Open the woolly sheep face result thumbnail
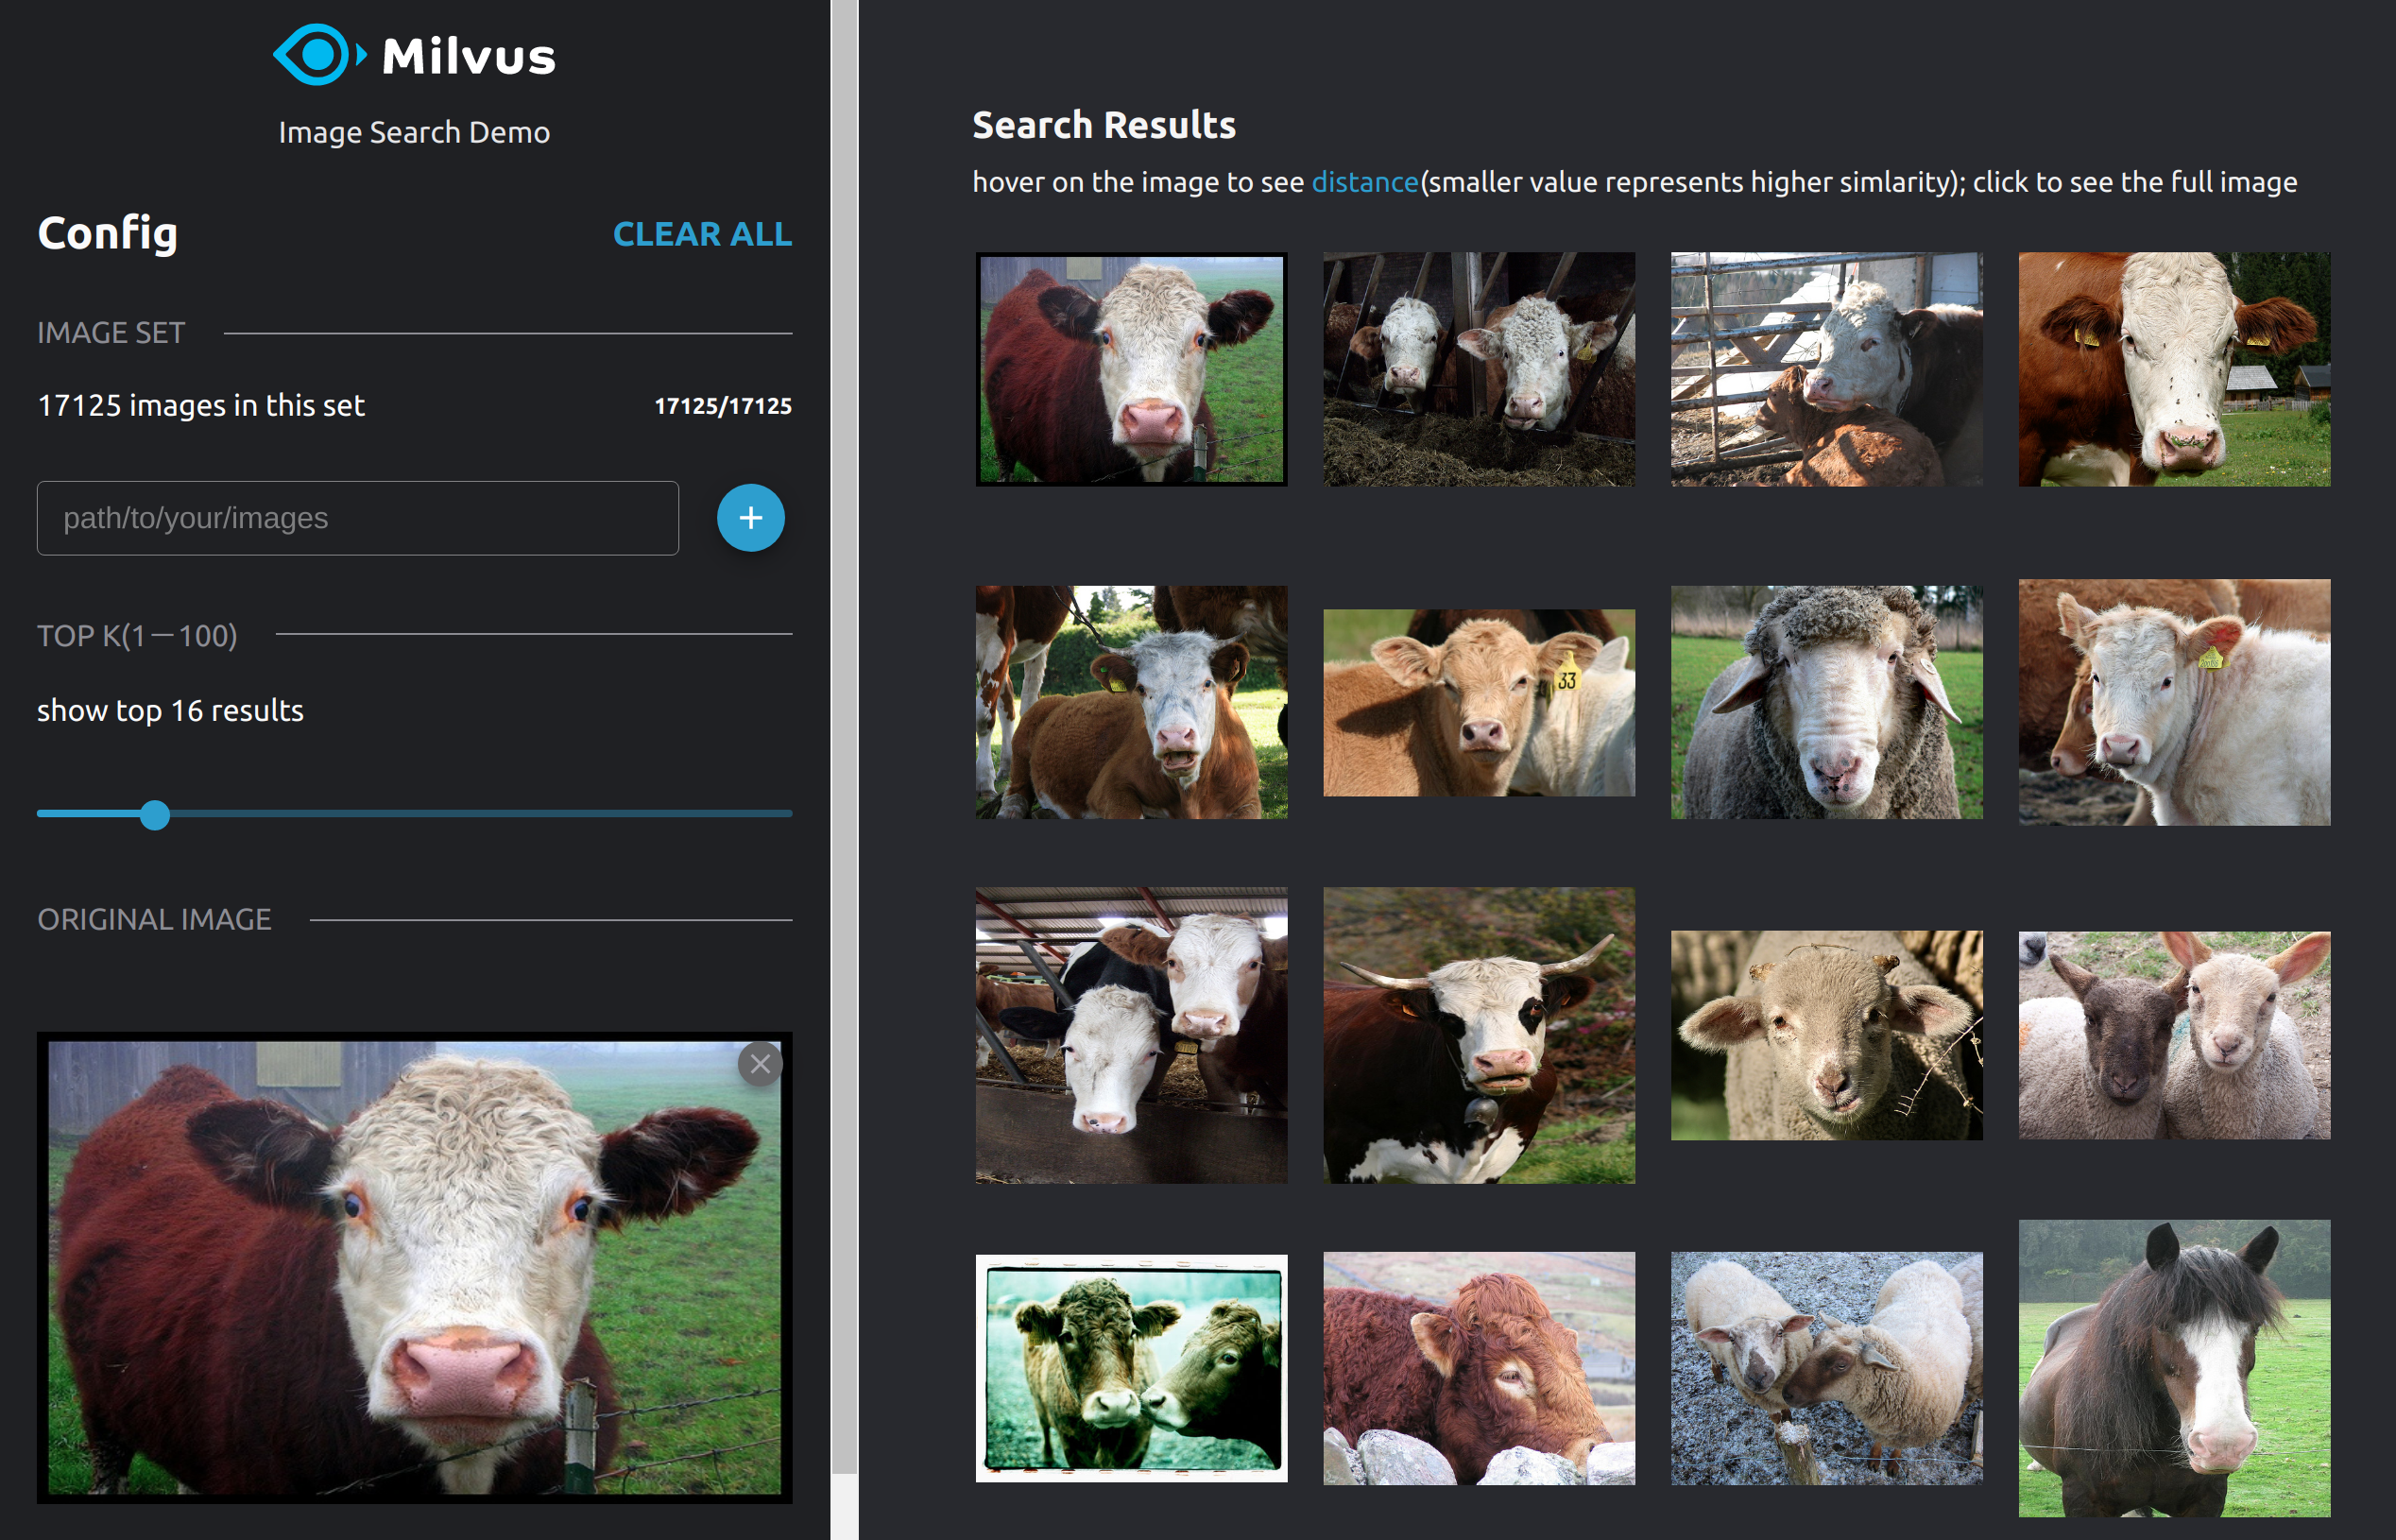The image size is (2396, 1540). pyautogui.click(x=1826, y=702)
